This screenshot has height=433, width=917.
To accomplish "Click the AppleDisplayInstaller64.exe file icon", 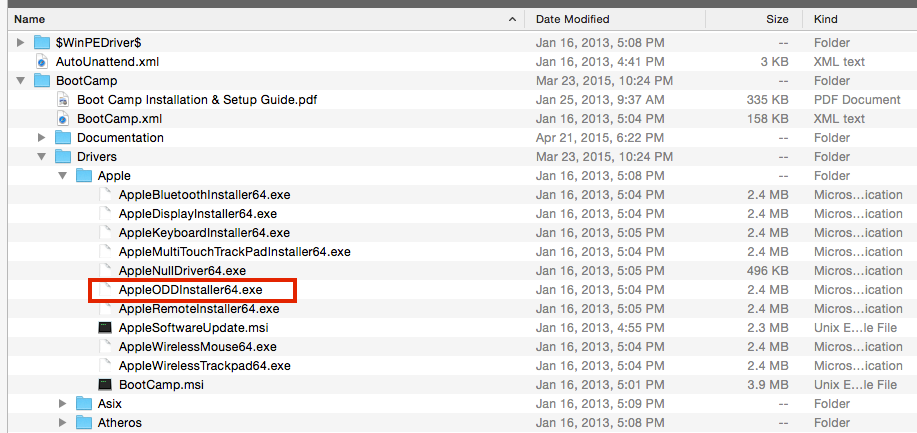I will click(x=105, y=214).
